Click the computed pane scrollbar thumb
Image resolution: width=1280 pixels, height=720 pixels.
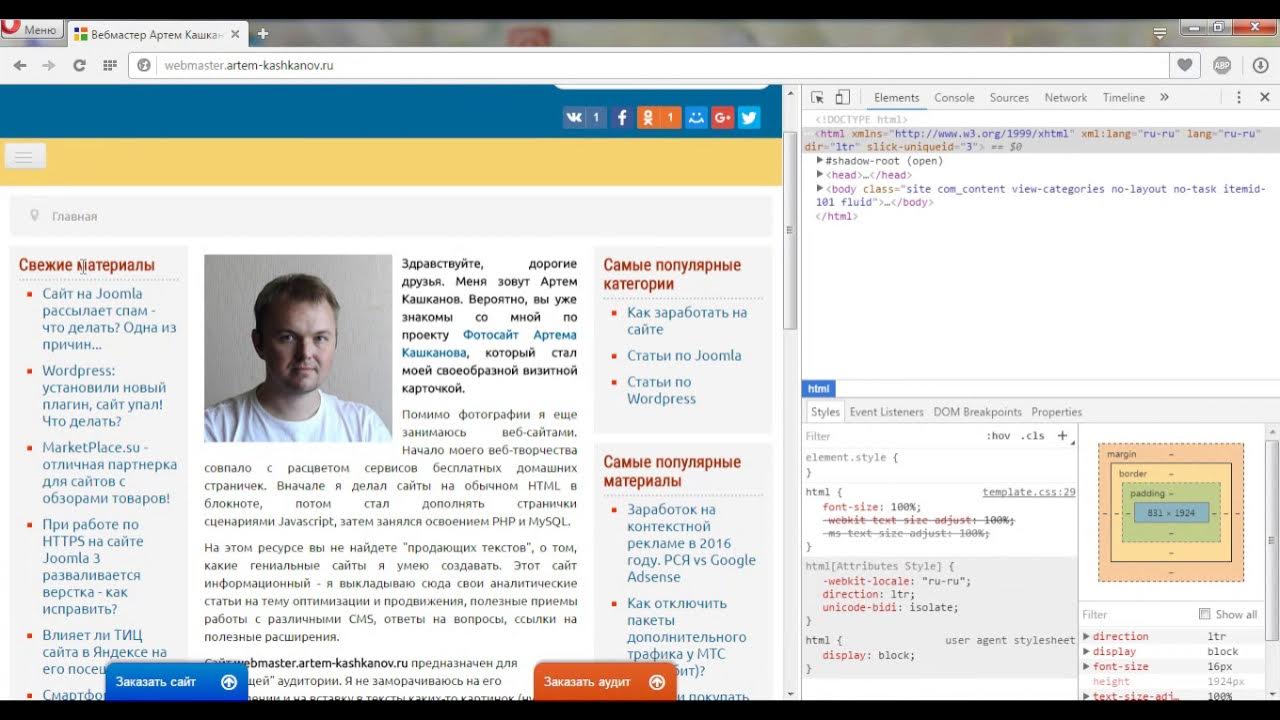1273,540
